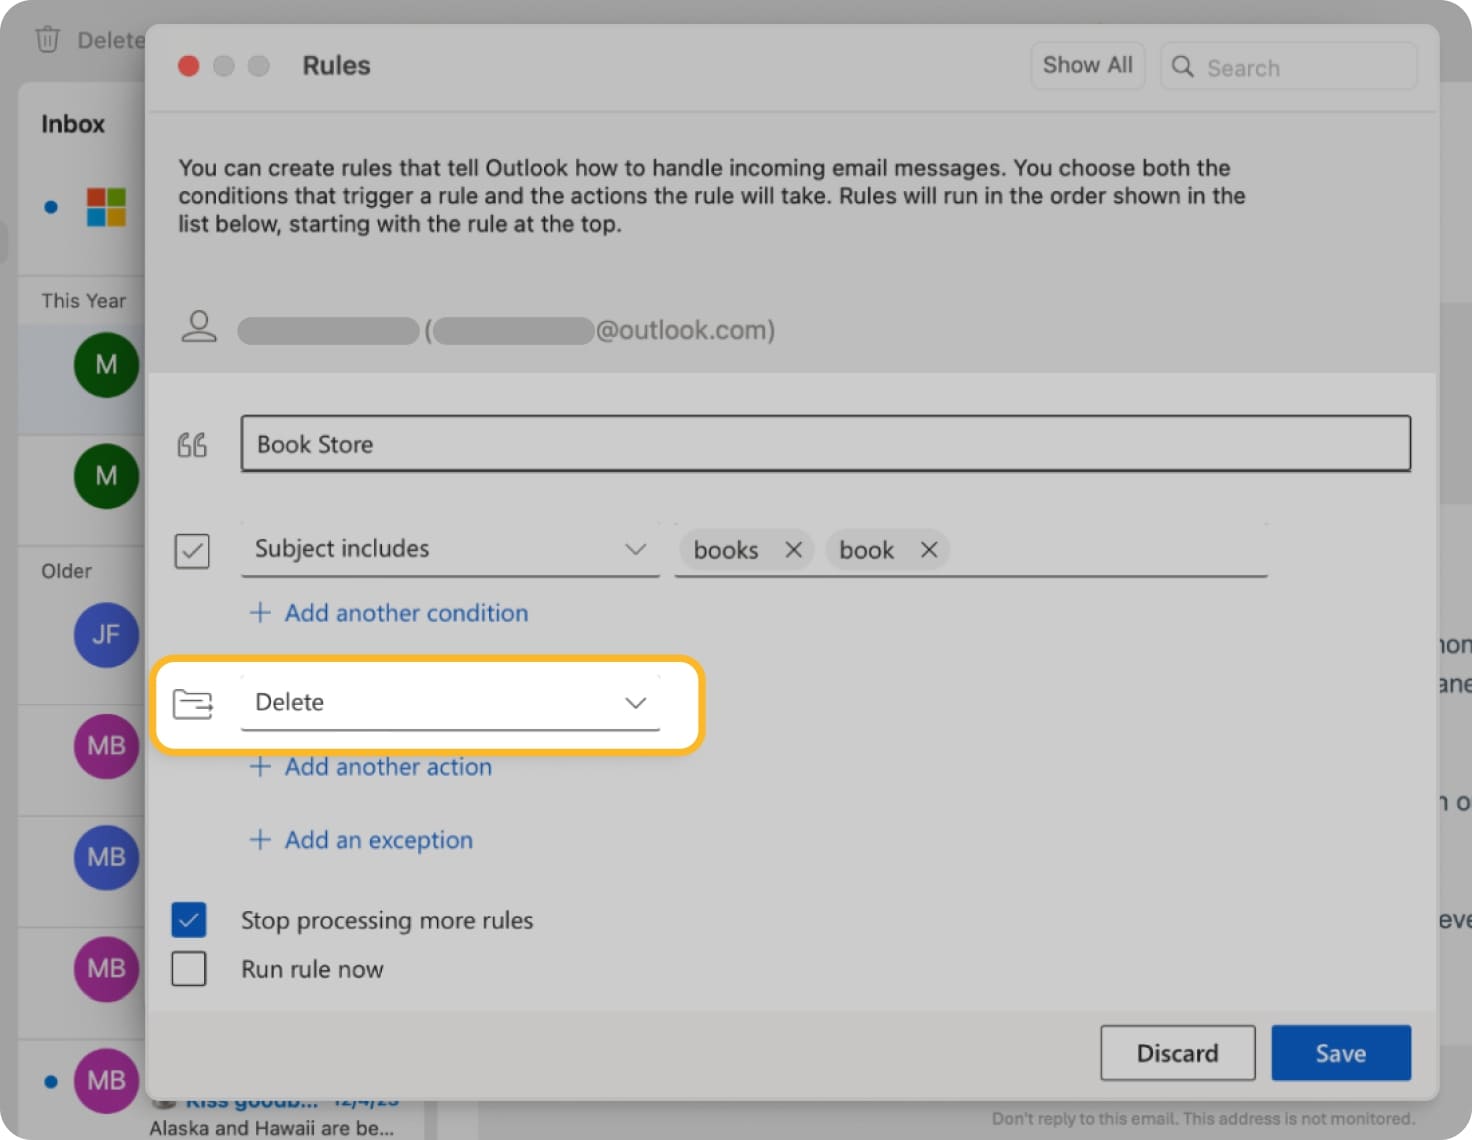Remove the 'books' keyword tag
The image size is (1472, 1140).
(793, 549)
